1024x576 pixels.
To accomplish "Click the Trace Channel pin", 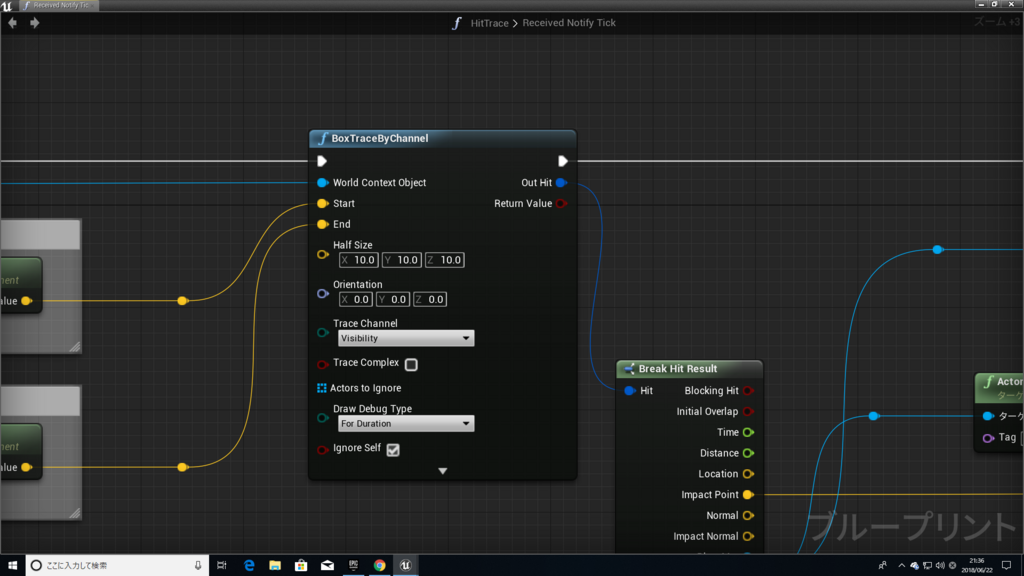I will [x=323, y=333].
